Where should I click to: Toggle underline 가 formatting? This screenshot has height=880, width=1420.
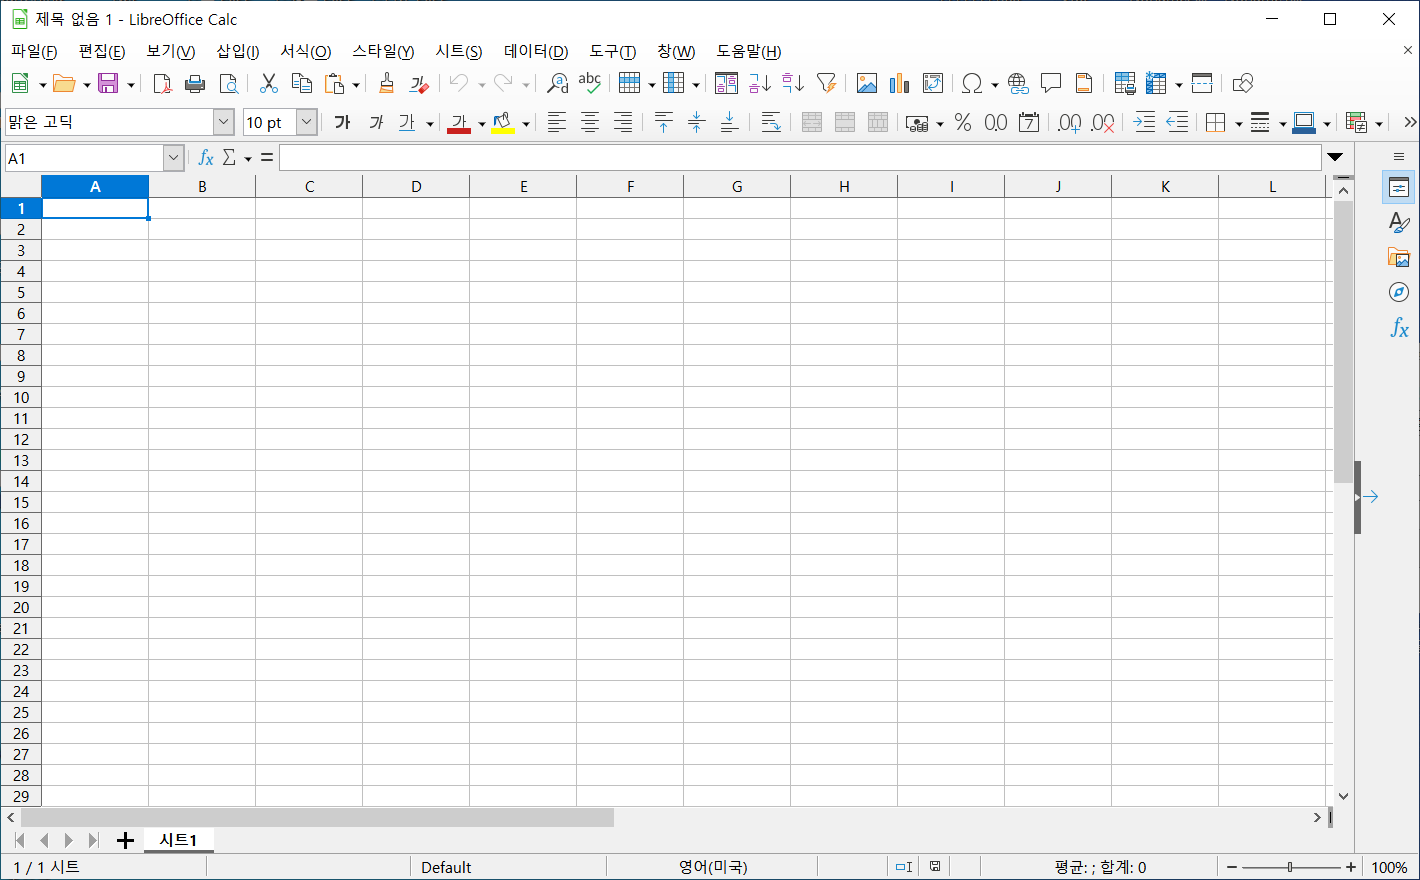tap(407, 122)
